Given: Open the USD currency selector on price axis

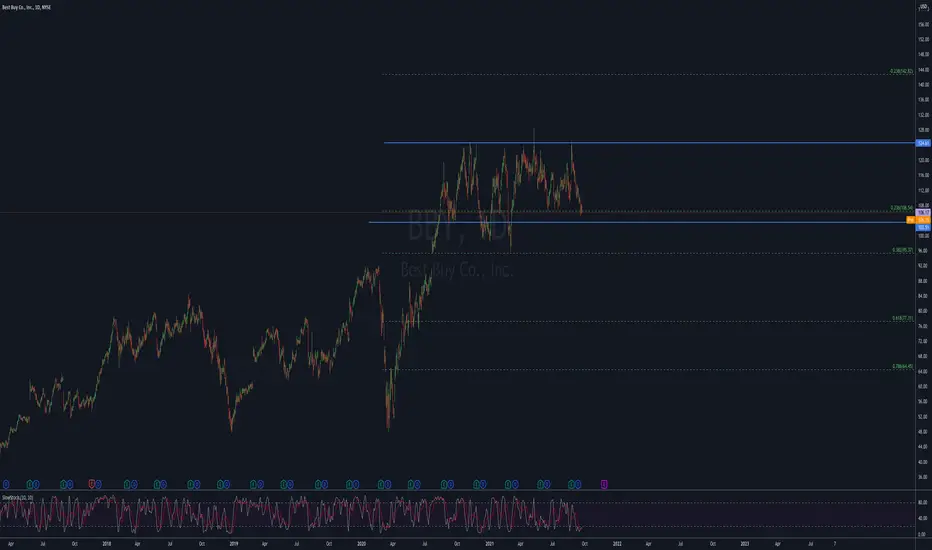Looking at the screenshot, I should 924,5.
